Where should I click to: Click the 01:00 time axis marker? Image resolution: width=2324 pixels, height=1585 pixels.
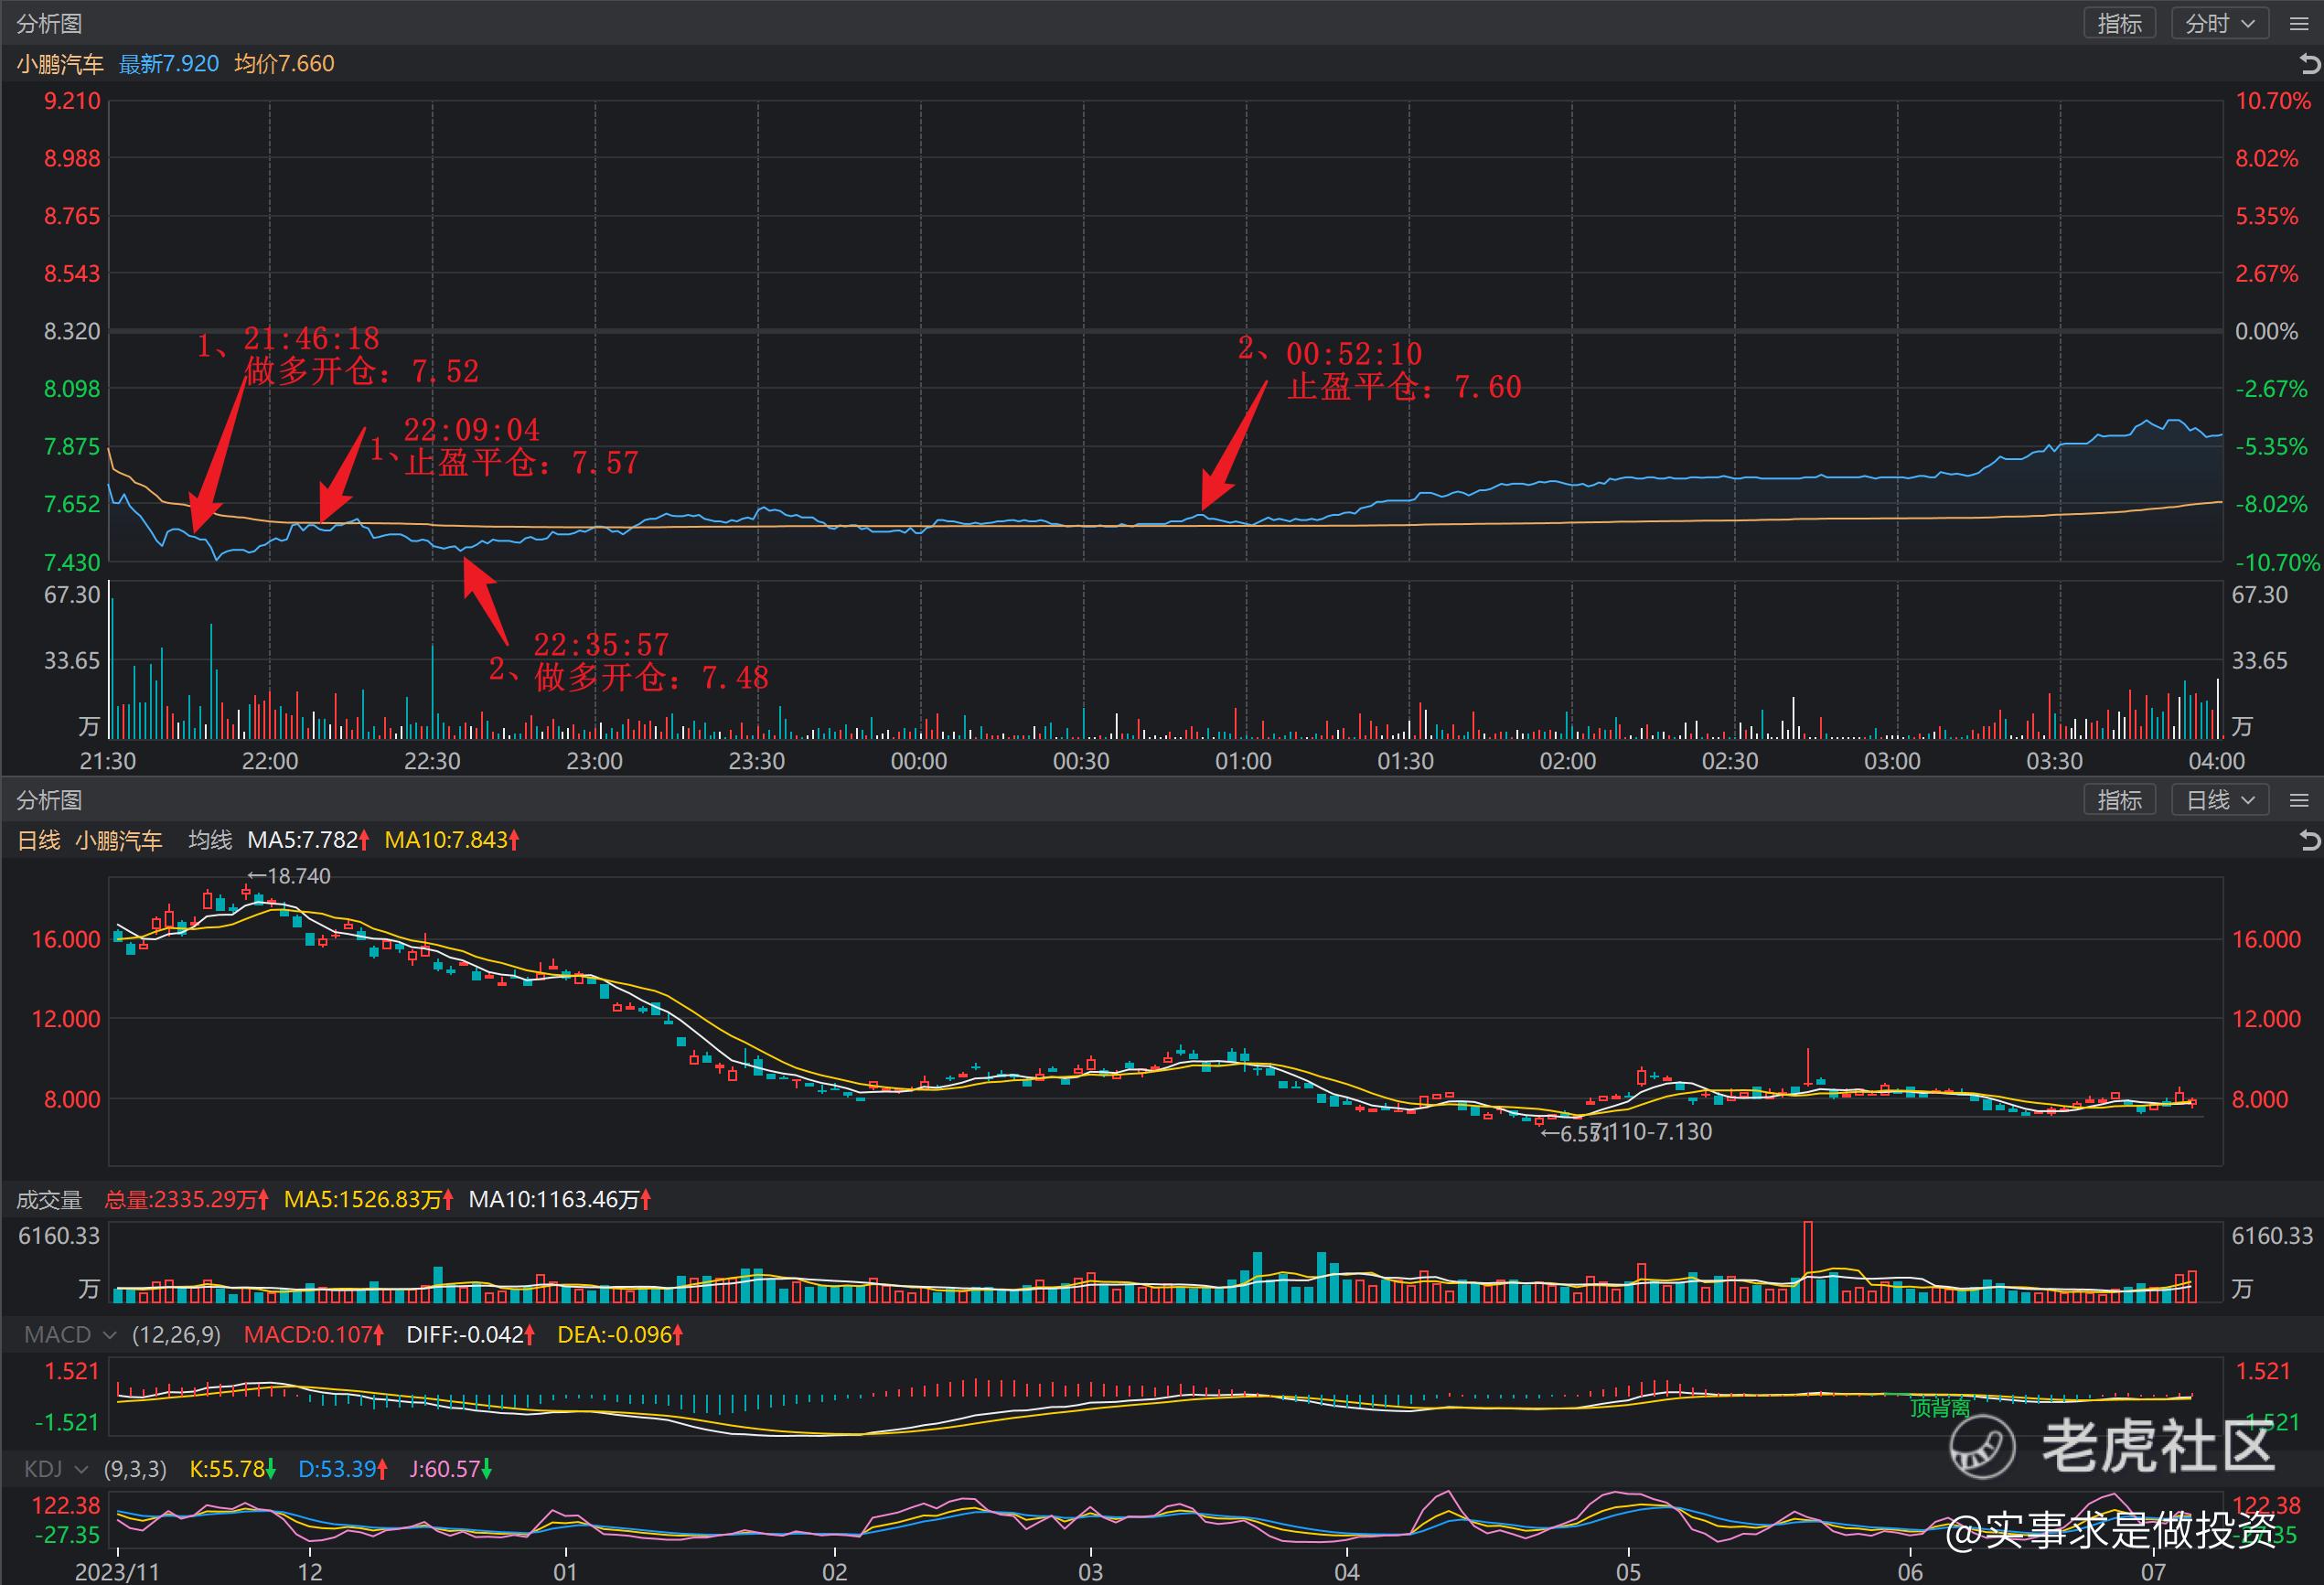tap(1243, 761)
